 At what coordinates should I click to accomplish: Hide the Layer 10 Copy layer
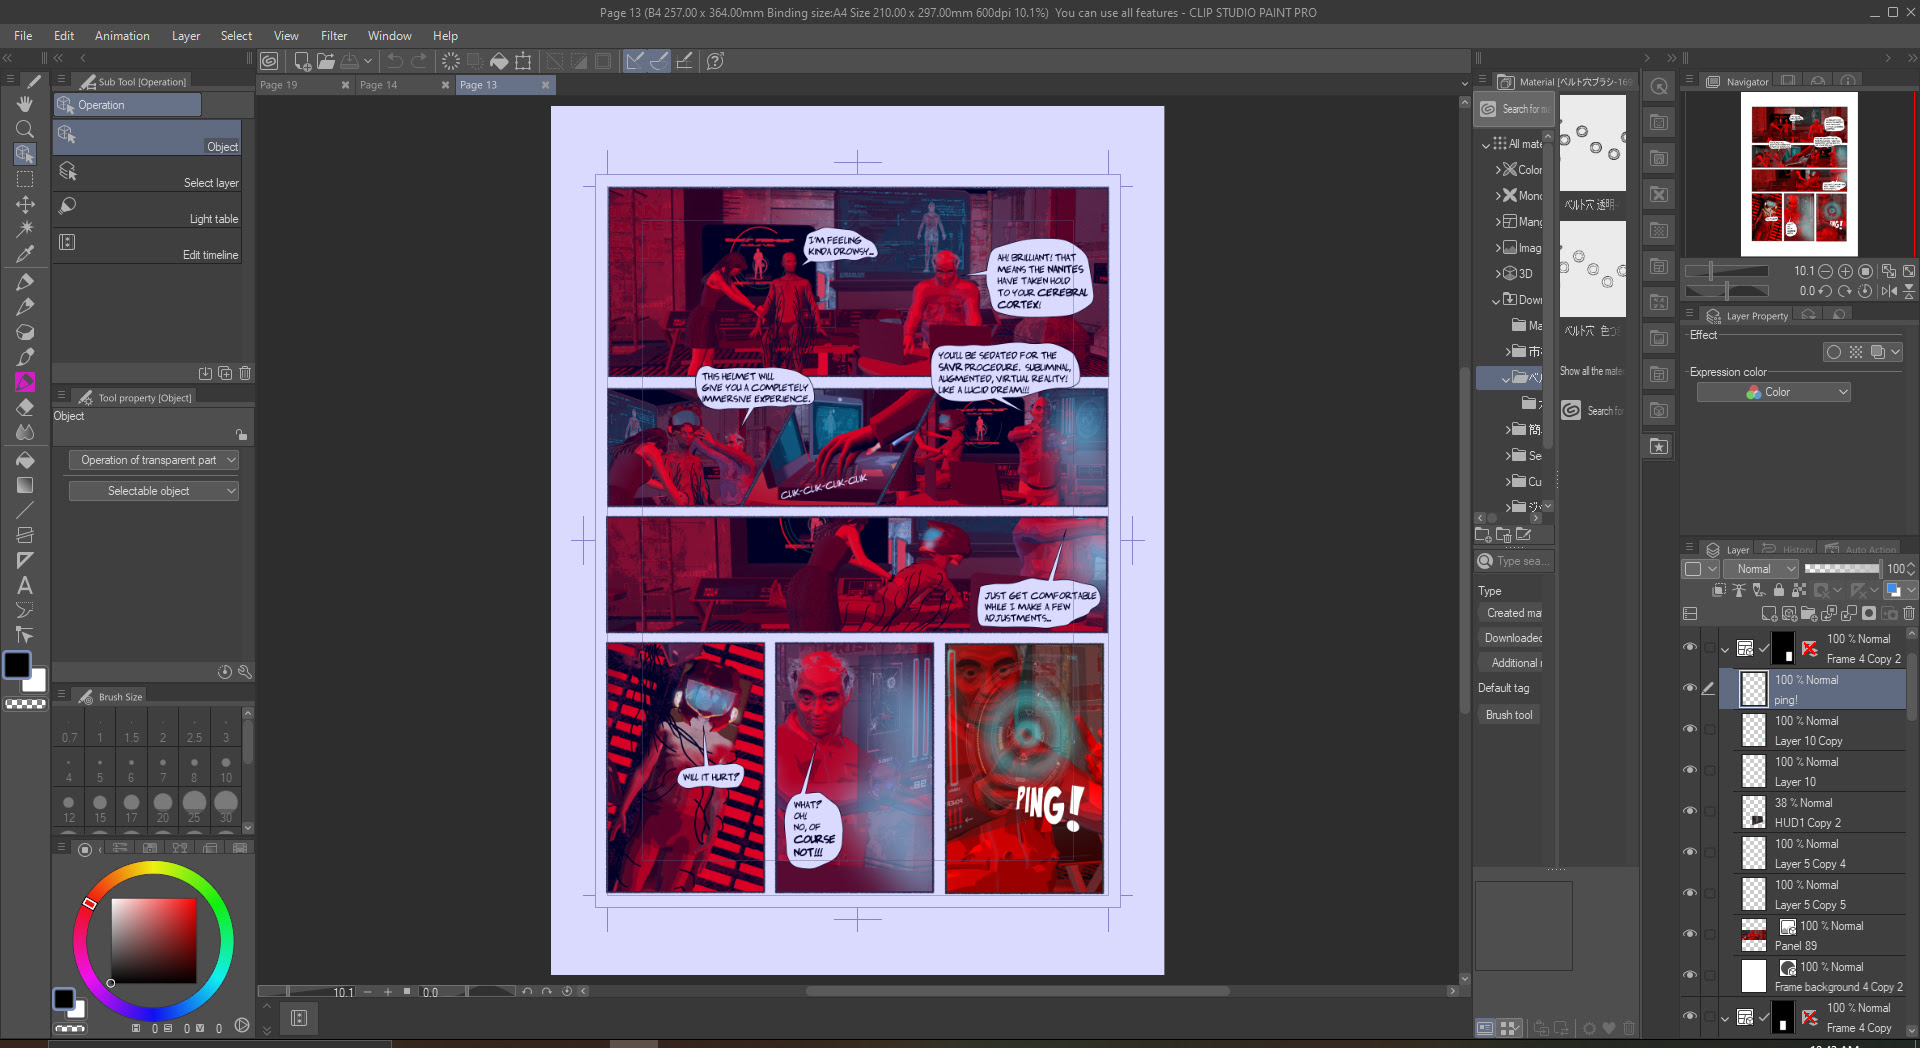click(x=1690, y=729)
